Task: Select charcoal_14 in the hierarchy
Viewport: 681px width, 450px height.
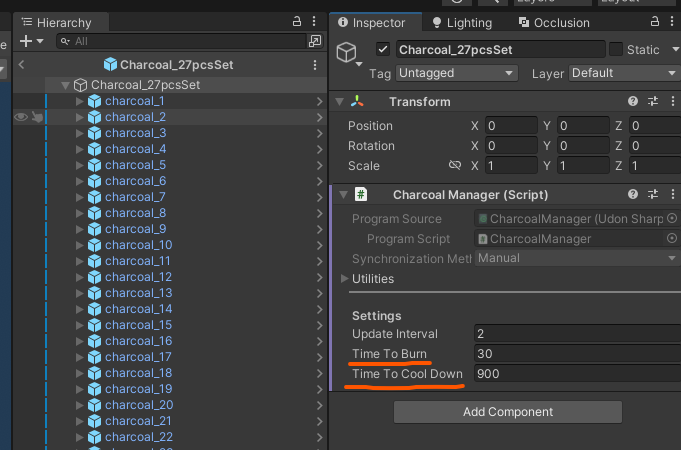Action: click(139, 309)
